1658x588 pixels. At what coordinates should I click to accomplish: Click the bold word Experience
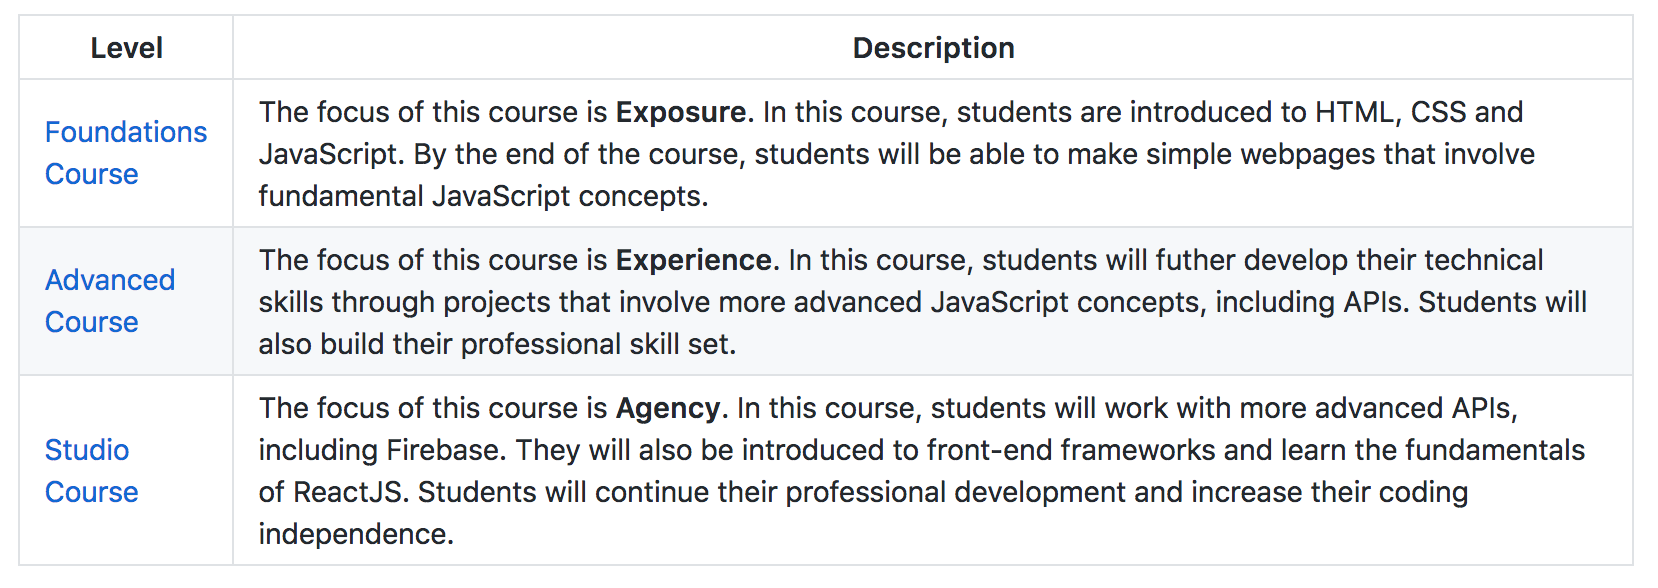[x=694, y=260]
